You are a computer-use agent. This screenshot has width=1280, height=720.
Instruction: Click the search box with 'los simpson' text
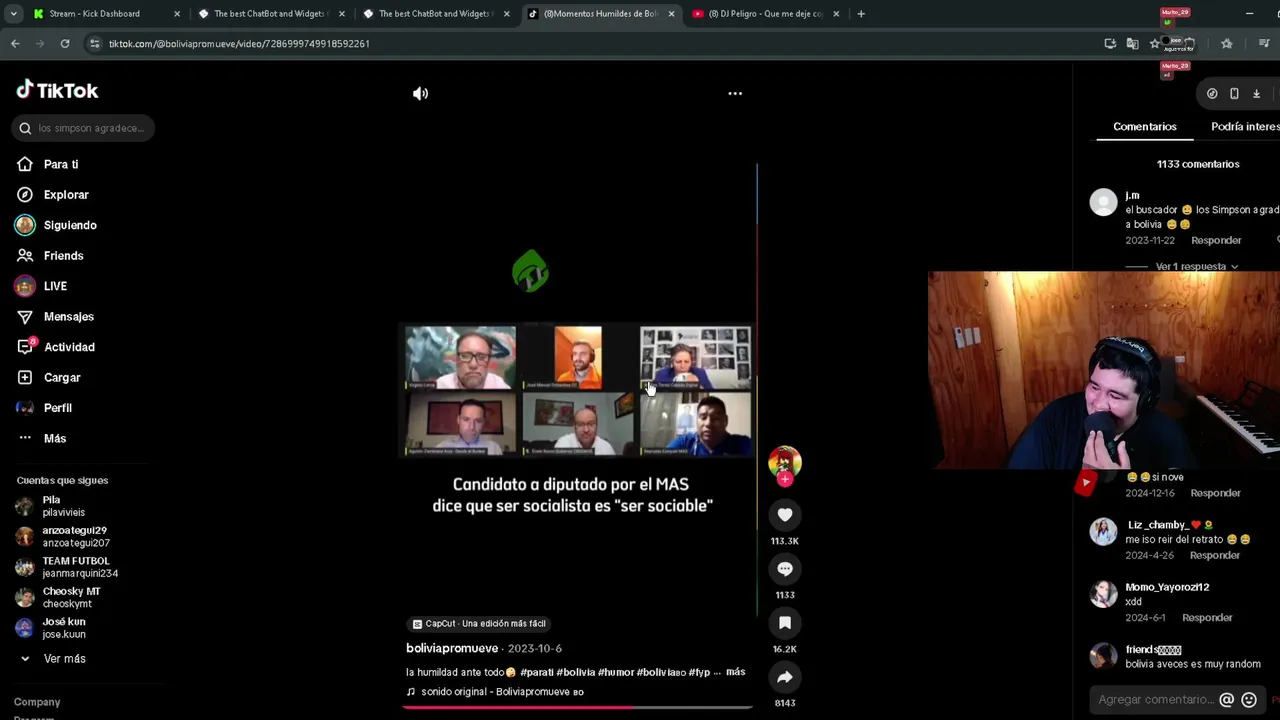pyautogui.click(x=84, y=128)
